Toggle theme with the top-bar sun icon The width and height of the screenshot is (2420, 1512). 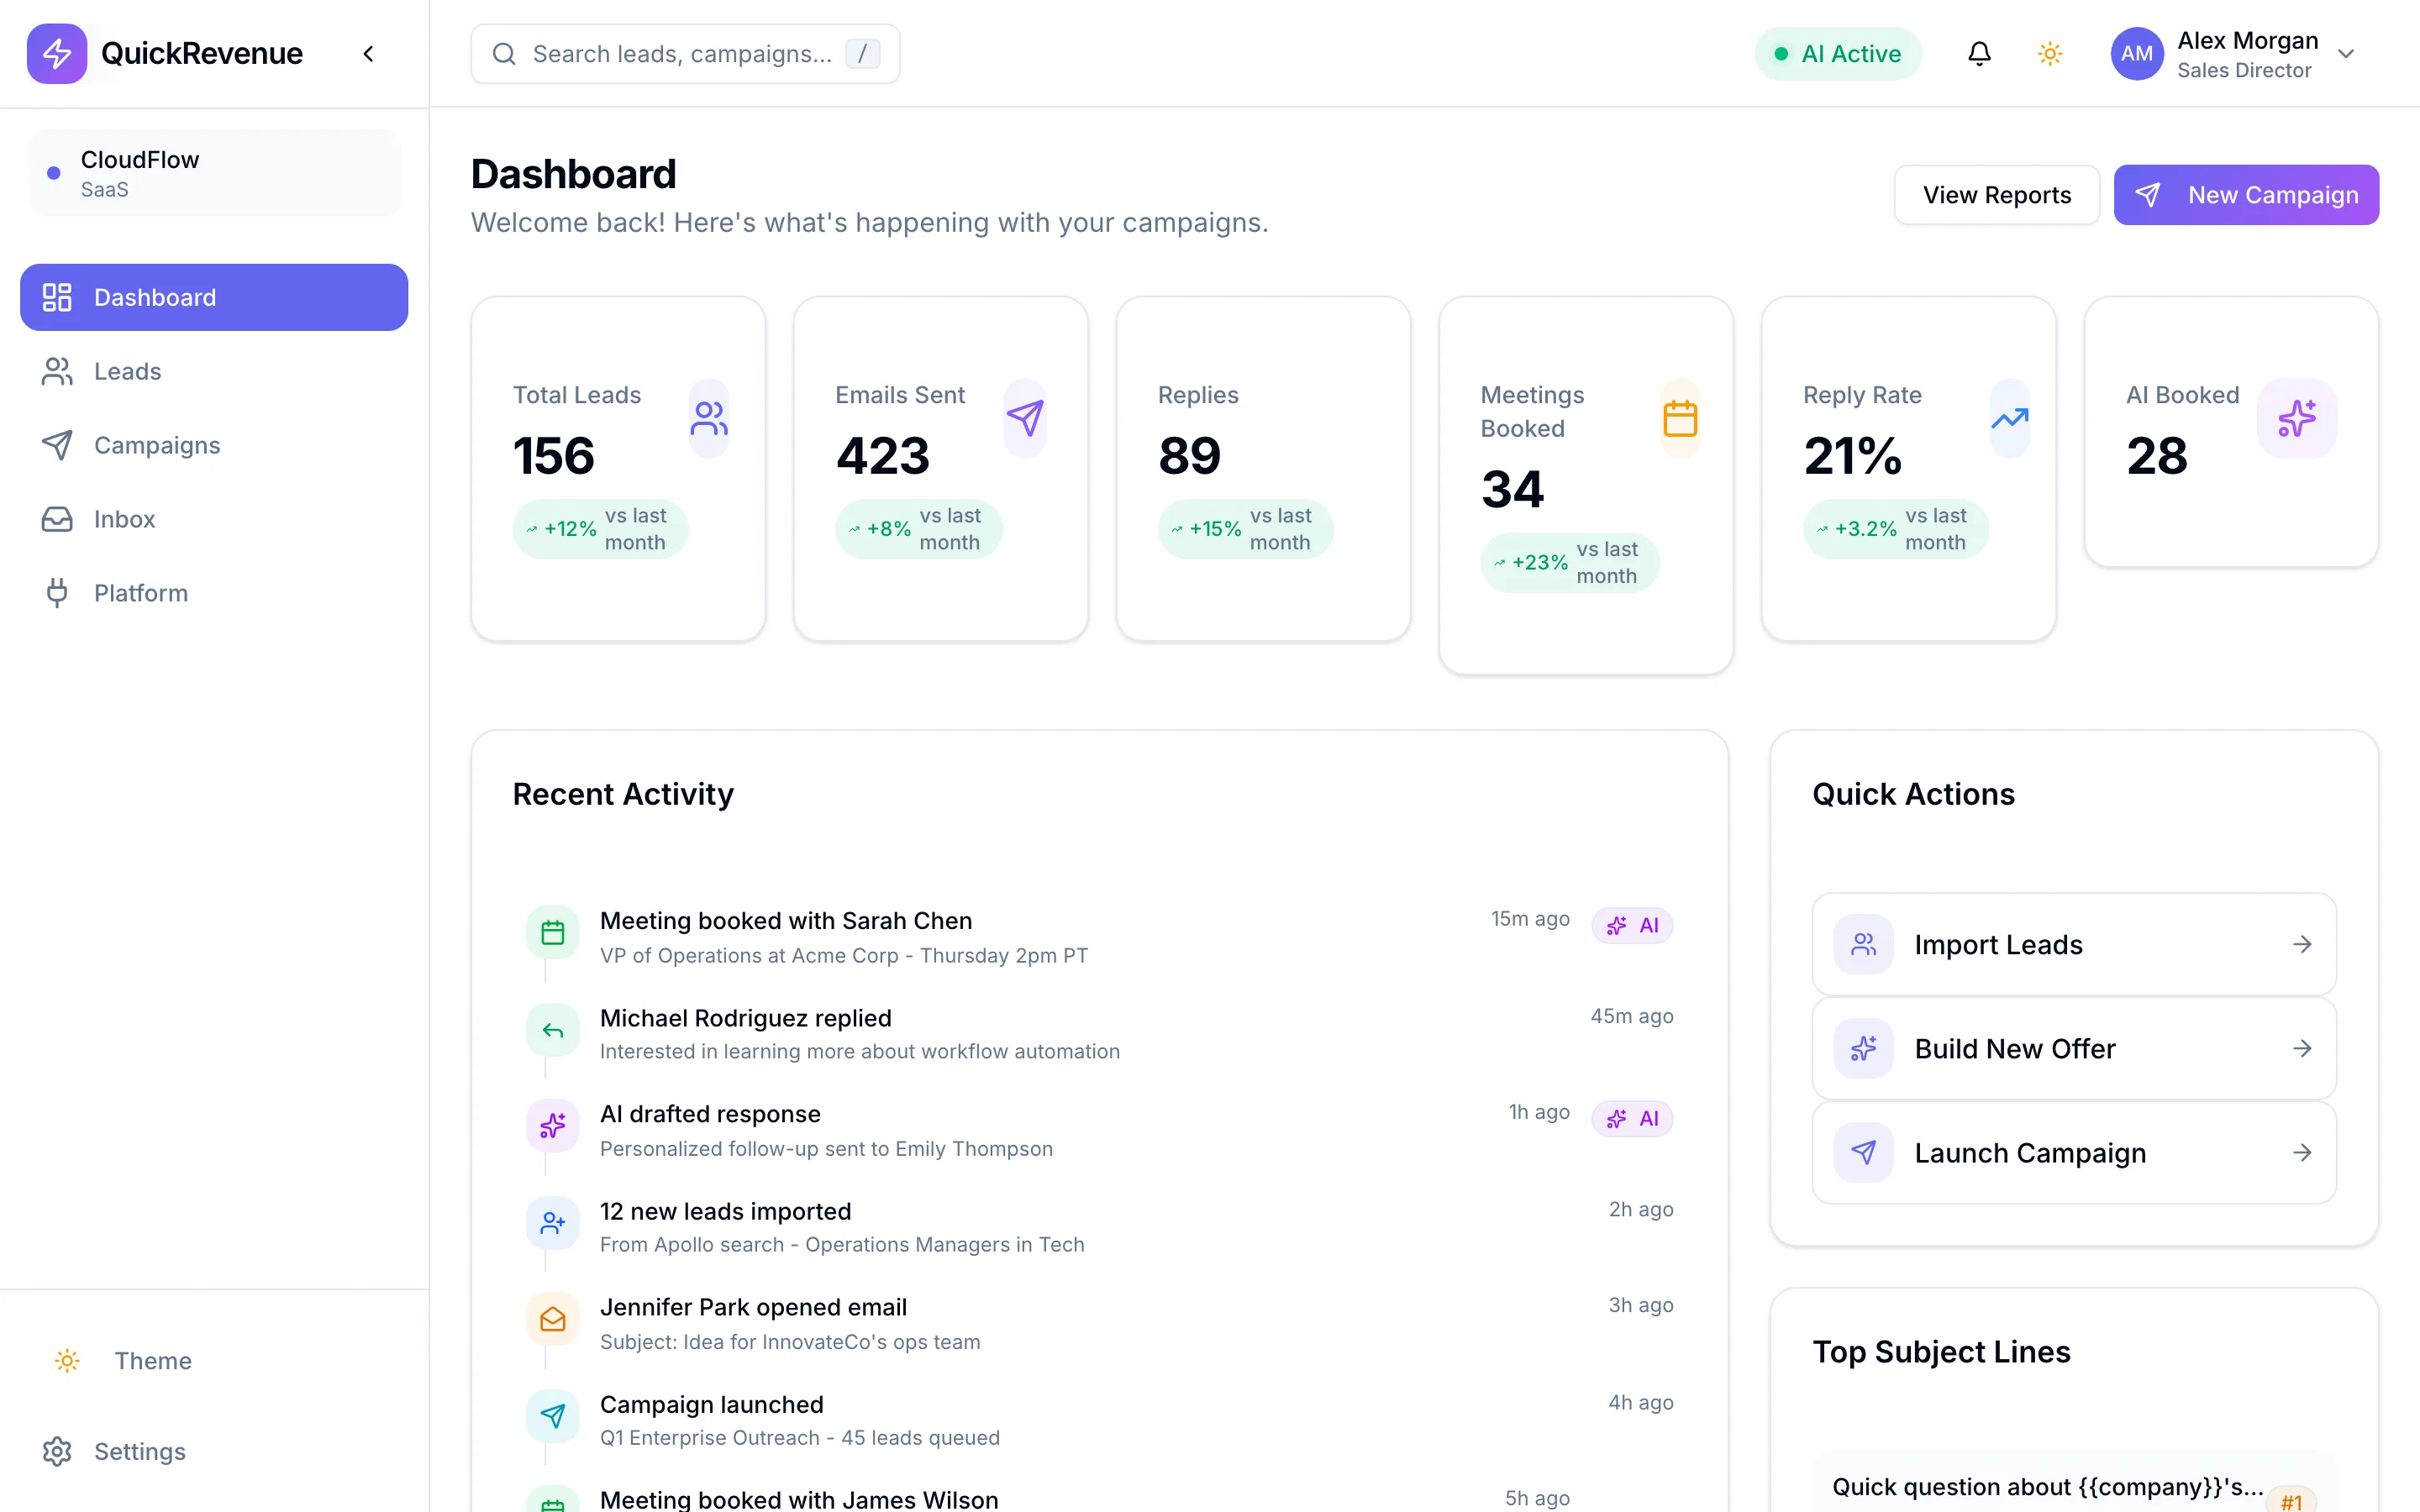pos(2050,53)
